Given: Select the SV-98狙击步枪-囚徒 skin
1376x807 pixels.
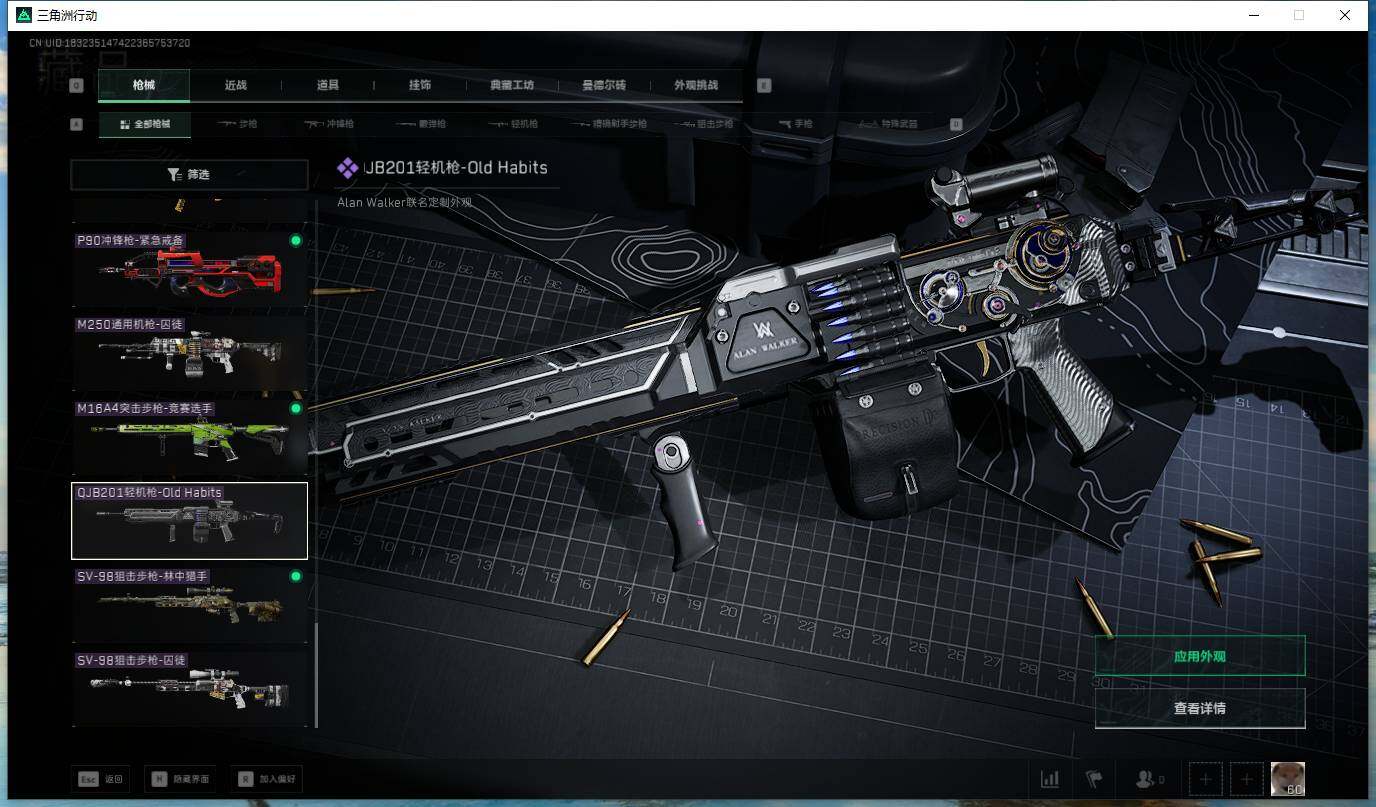Looking at the screenshot, I should tap(189, 689).
